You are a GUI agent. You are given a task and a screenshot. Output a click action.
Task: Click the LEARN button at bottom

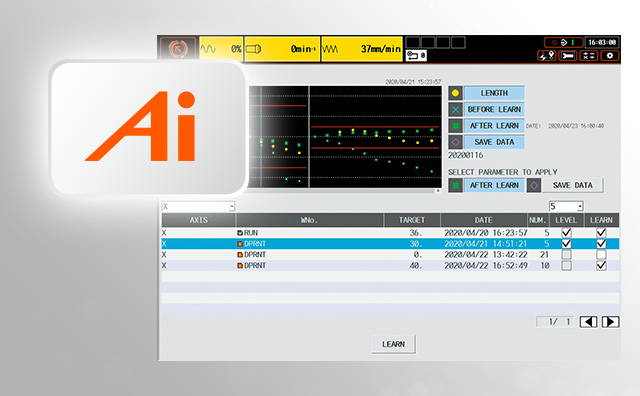[x=393, y=344]
